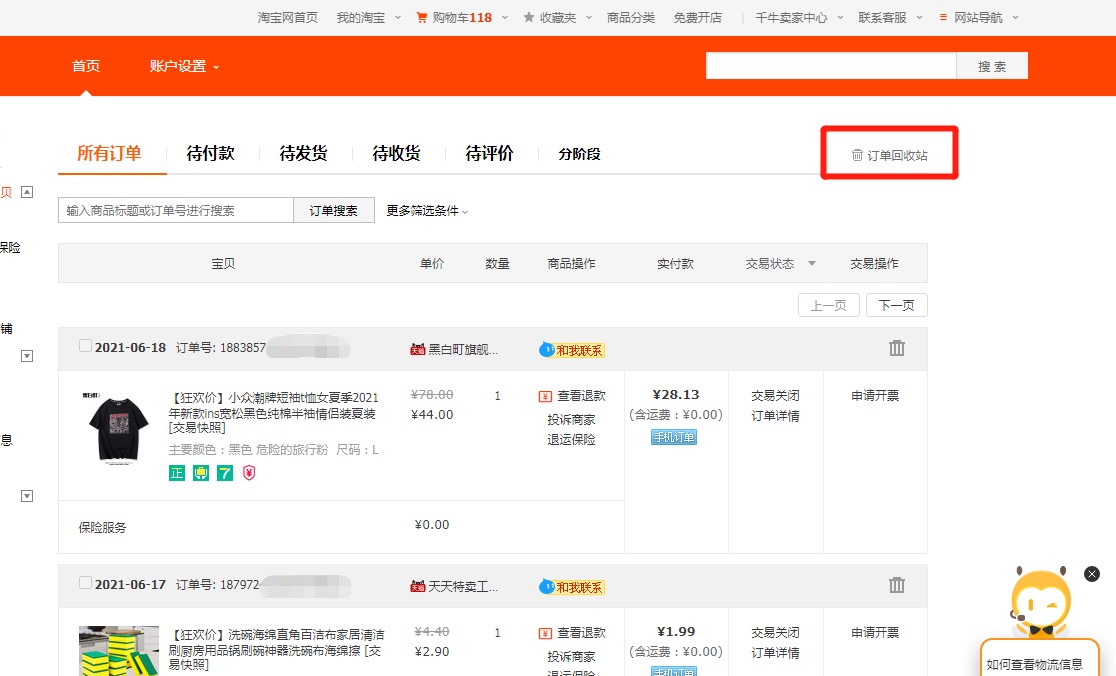Click the green 7-day return badge

[x=225, y=472]
